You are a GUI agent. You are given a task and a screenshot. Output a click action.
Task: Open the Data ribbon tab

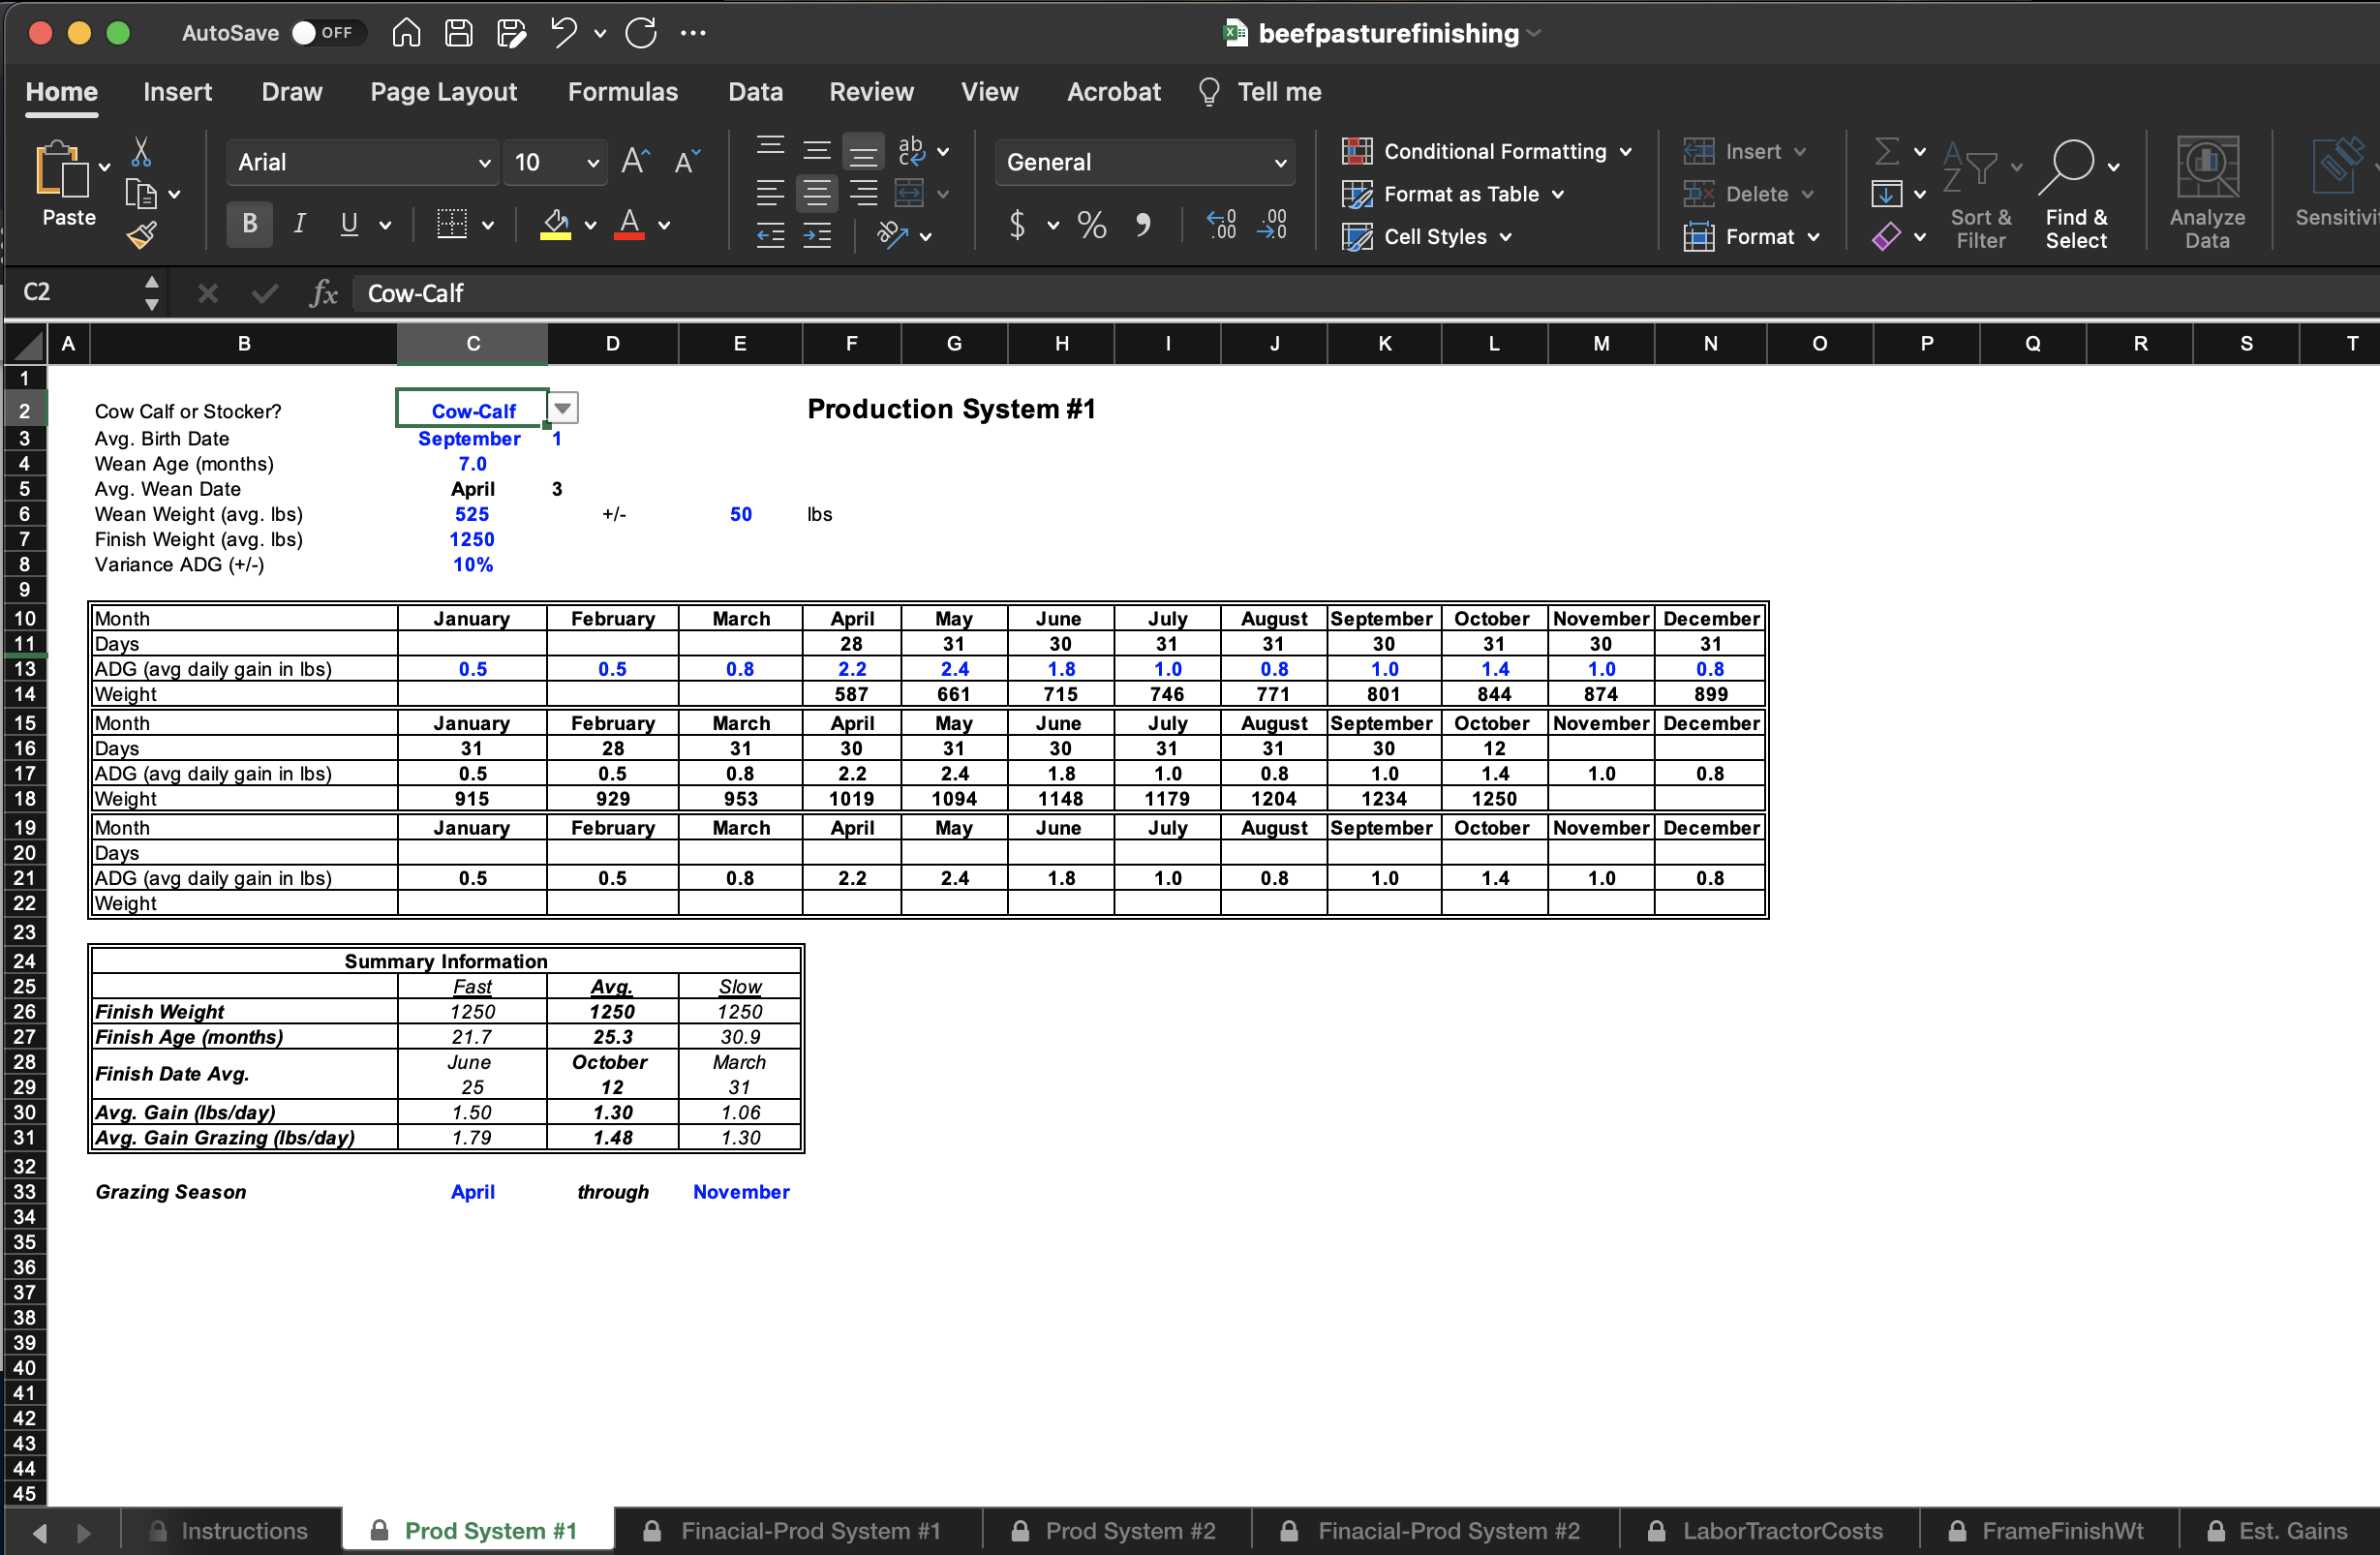[x=755, y=92]
